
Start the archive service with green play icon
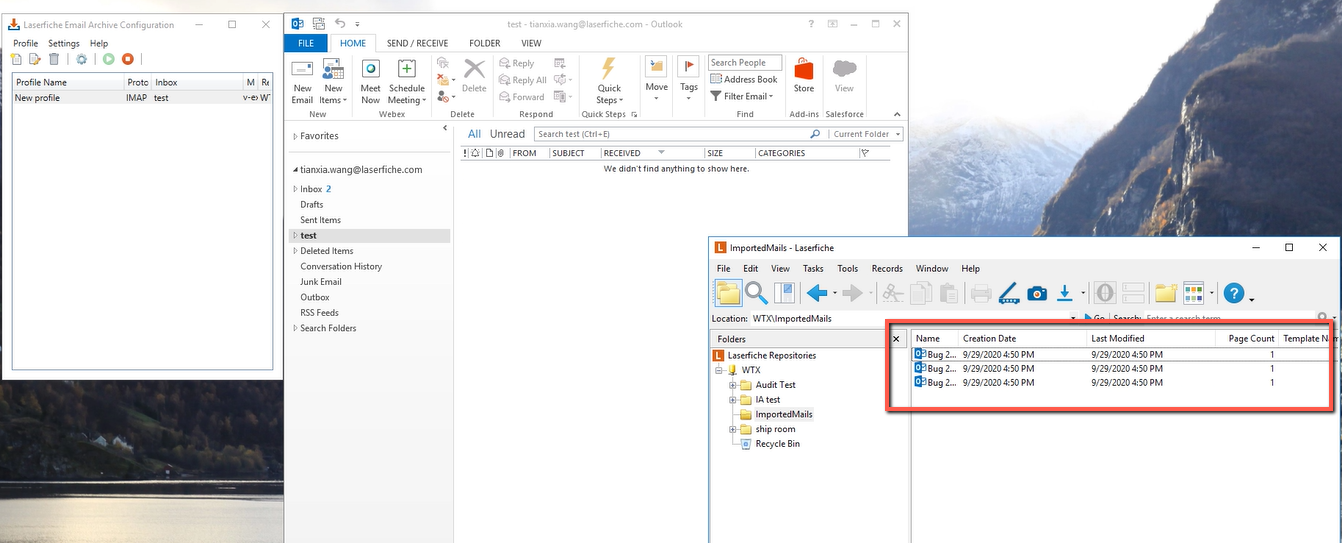coord(108,60)
